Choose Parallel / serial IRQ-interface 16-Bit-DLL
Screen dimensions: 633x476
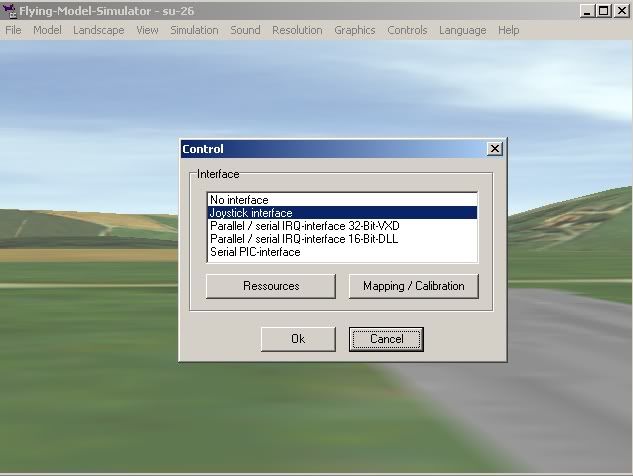point(342,239)
